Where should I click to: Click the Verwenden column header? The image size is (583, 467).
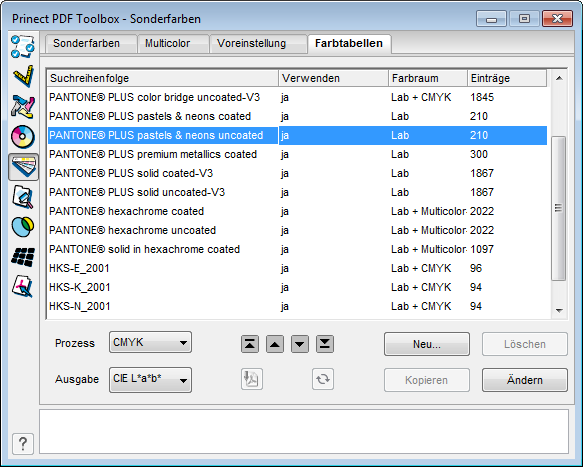334,78
